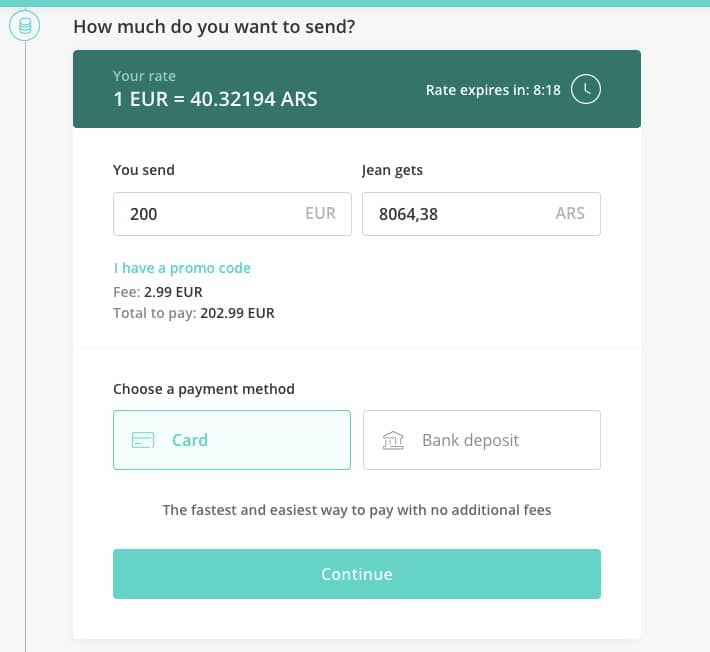Focus the "Jean gets" amount field showing 8064,38
This screenshot has height=652, width=710.
click(x=450, y=214)
